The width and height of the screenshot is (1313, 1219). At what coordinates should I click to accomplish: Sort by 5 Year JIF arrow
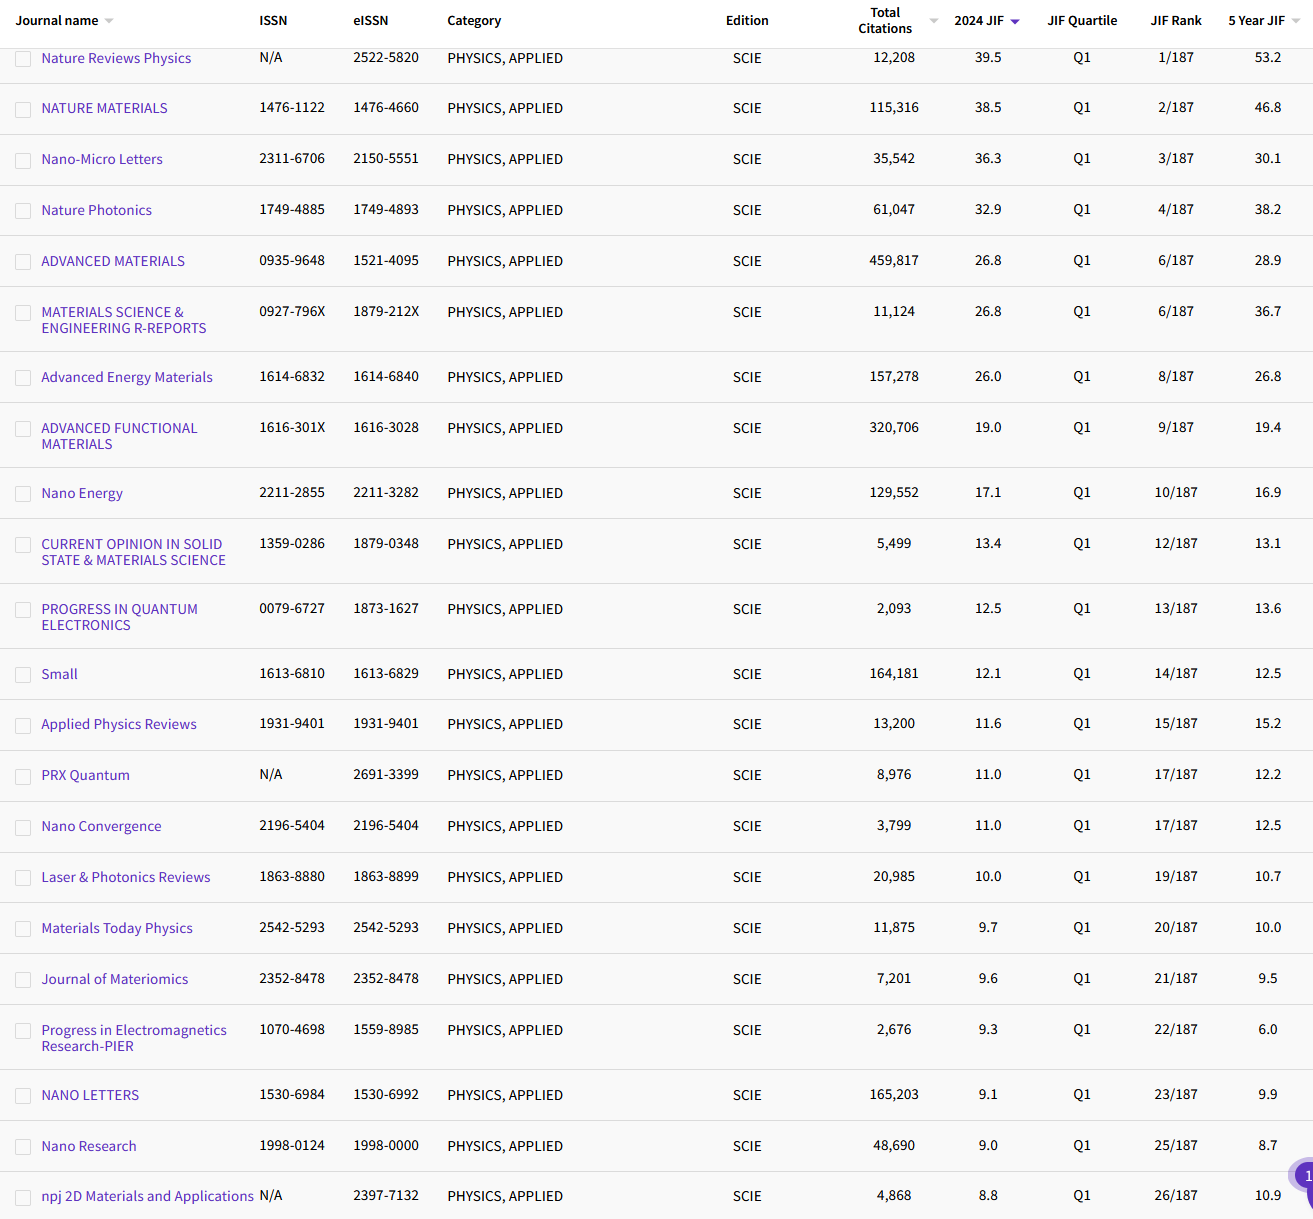click(x=1296, y=21)
